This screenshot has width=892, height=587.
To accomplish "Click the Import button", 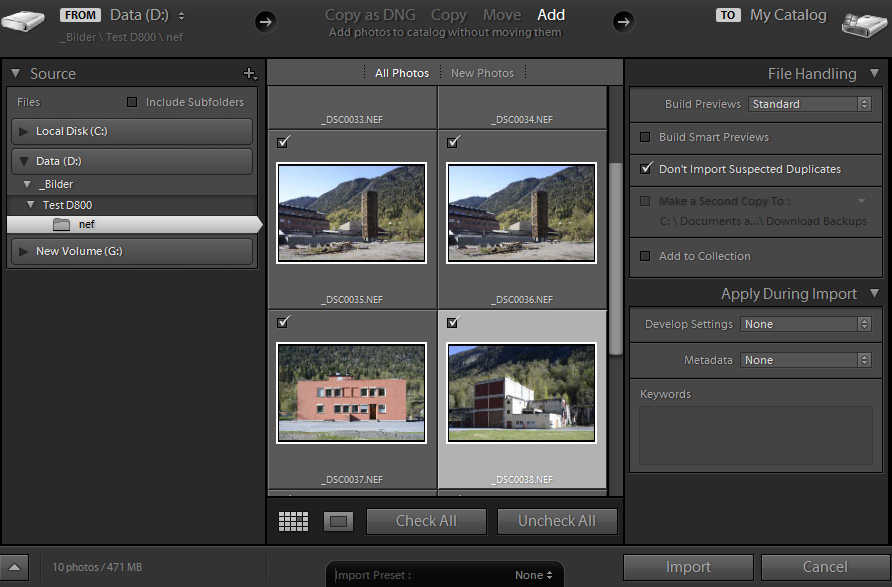I will pyautogui.click(x=688, y=567).
